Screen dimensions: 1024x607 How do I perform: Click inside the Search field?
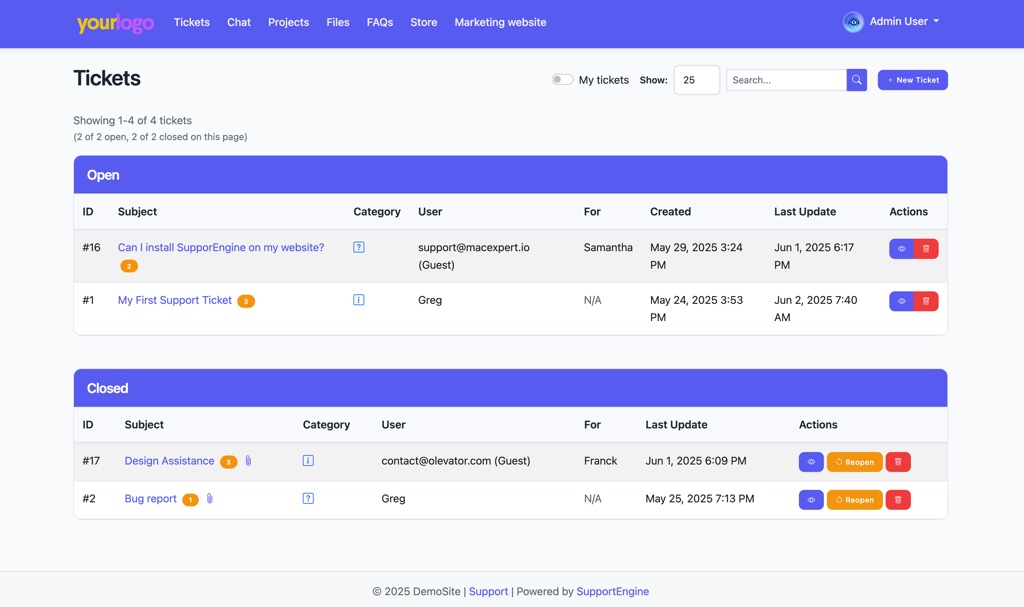[786, 79]
